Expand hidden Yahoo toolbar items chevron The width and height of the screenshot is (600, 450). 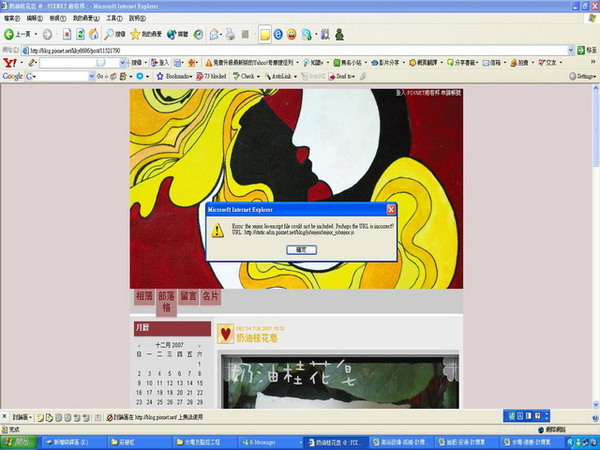[593, 62]
